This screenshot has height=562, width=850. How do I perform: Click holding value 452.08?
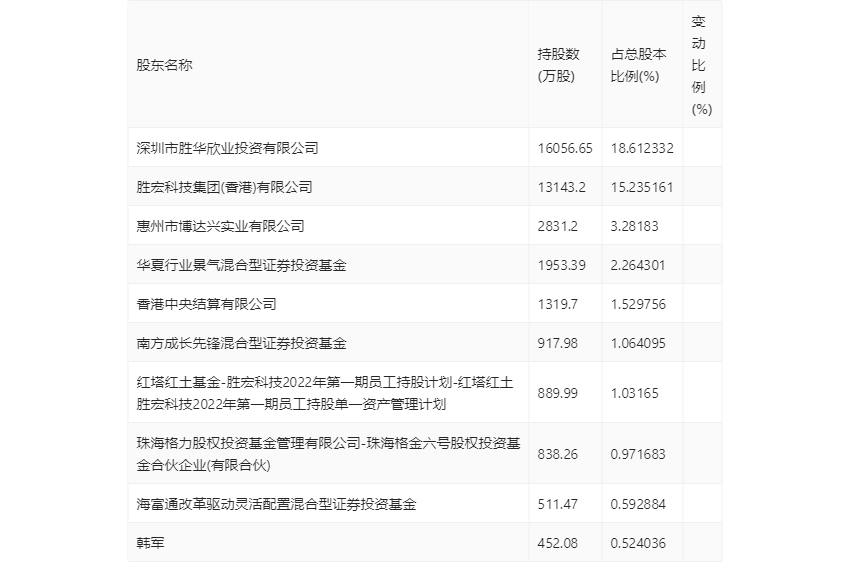[x=557, y=543]
